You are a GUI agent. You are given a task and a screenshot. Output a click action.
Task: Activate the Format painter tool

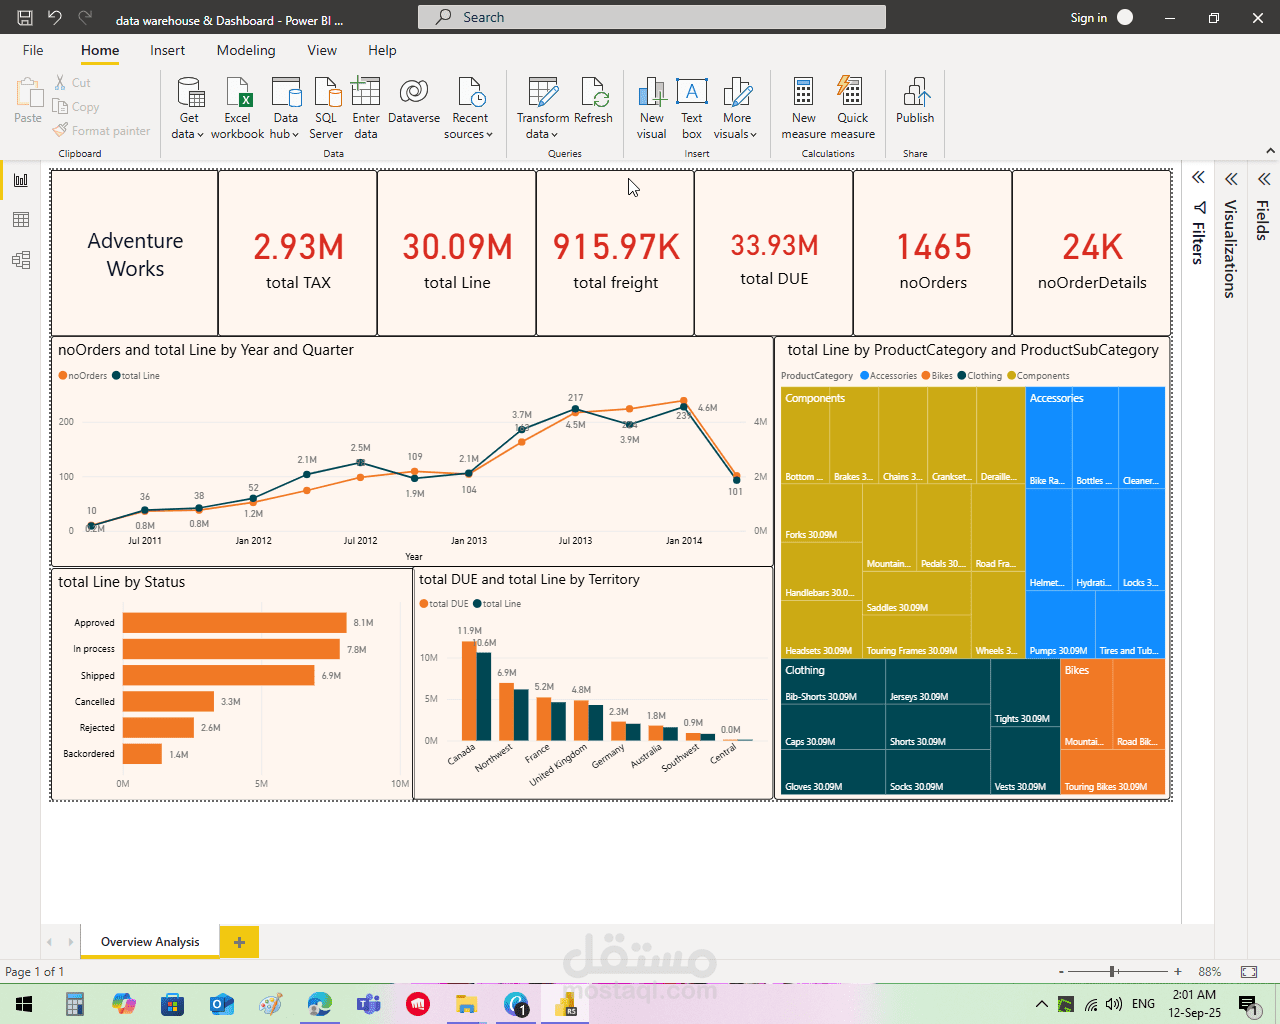coord(101,131)
